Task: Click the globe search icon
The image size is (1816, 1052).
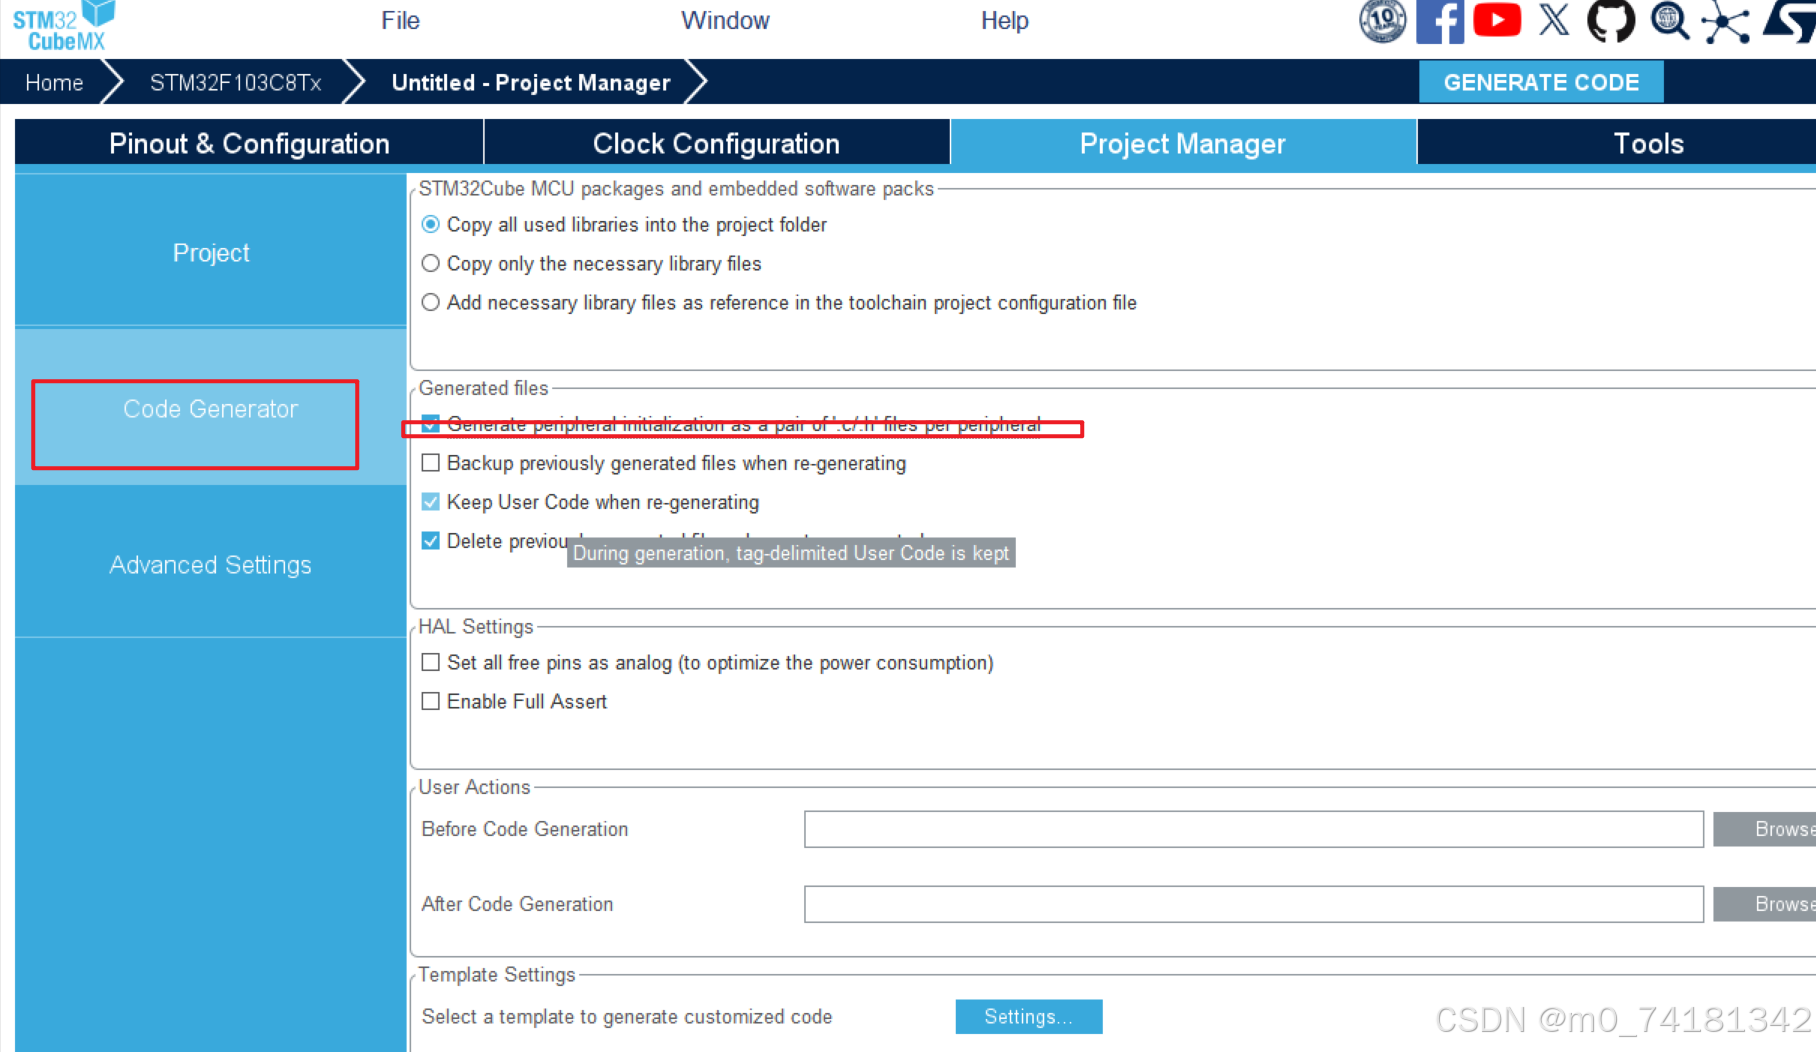Action: 1669,21
